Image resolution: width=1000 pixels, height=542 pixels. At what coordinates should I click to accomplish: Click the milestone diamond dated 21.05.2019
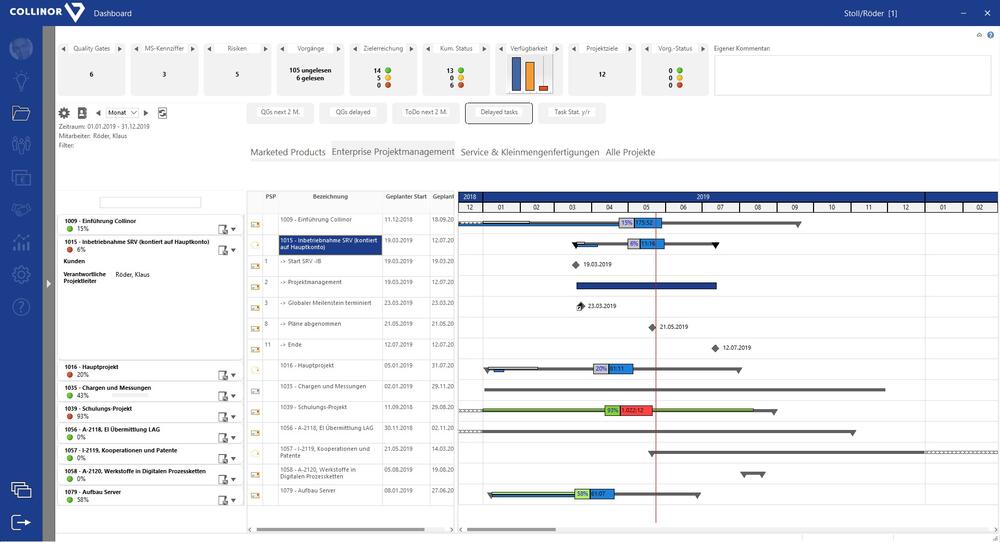[x=652, y=327]
